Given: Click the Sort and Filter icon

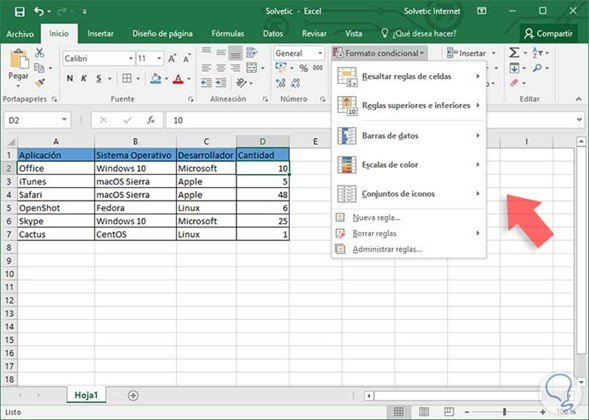Looking at the screenshot, I should pyautogui.click(x=538, y=53).
